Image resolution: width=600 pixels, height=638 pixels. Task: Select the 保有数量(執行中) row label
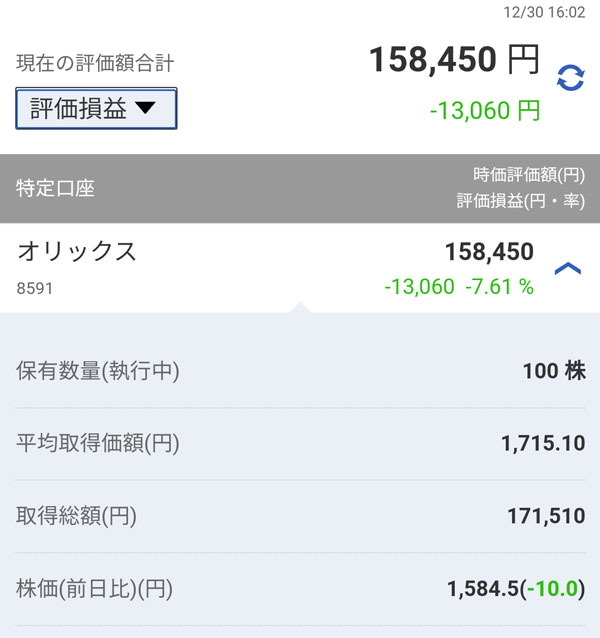click(x=98, y=372)
